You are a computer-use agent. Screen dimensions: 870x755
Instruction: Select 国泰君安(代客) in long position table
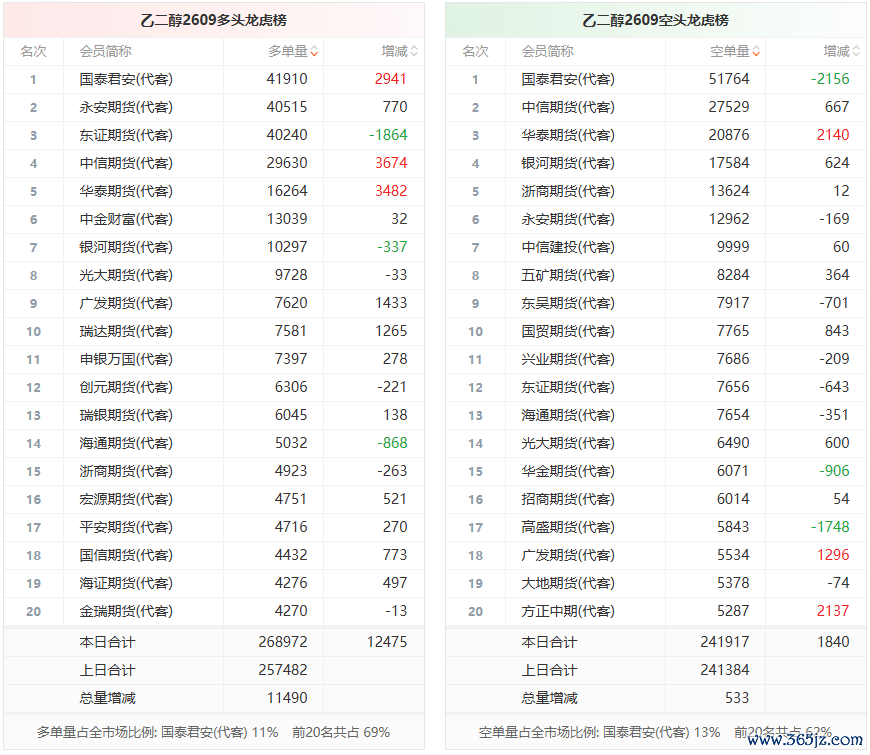(x=126, y=79)
